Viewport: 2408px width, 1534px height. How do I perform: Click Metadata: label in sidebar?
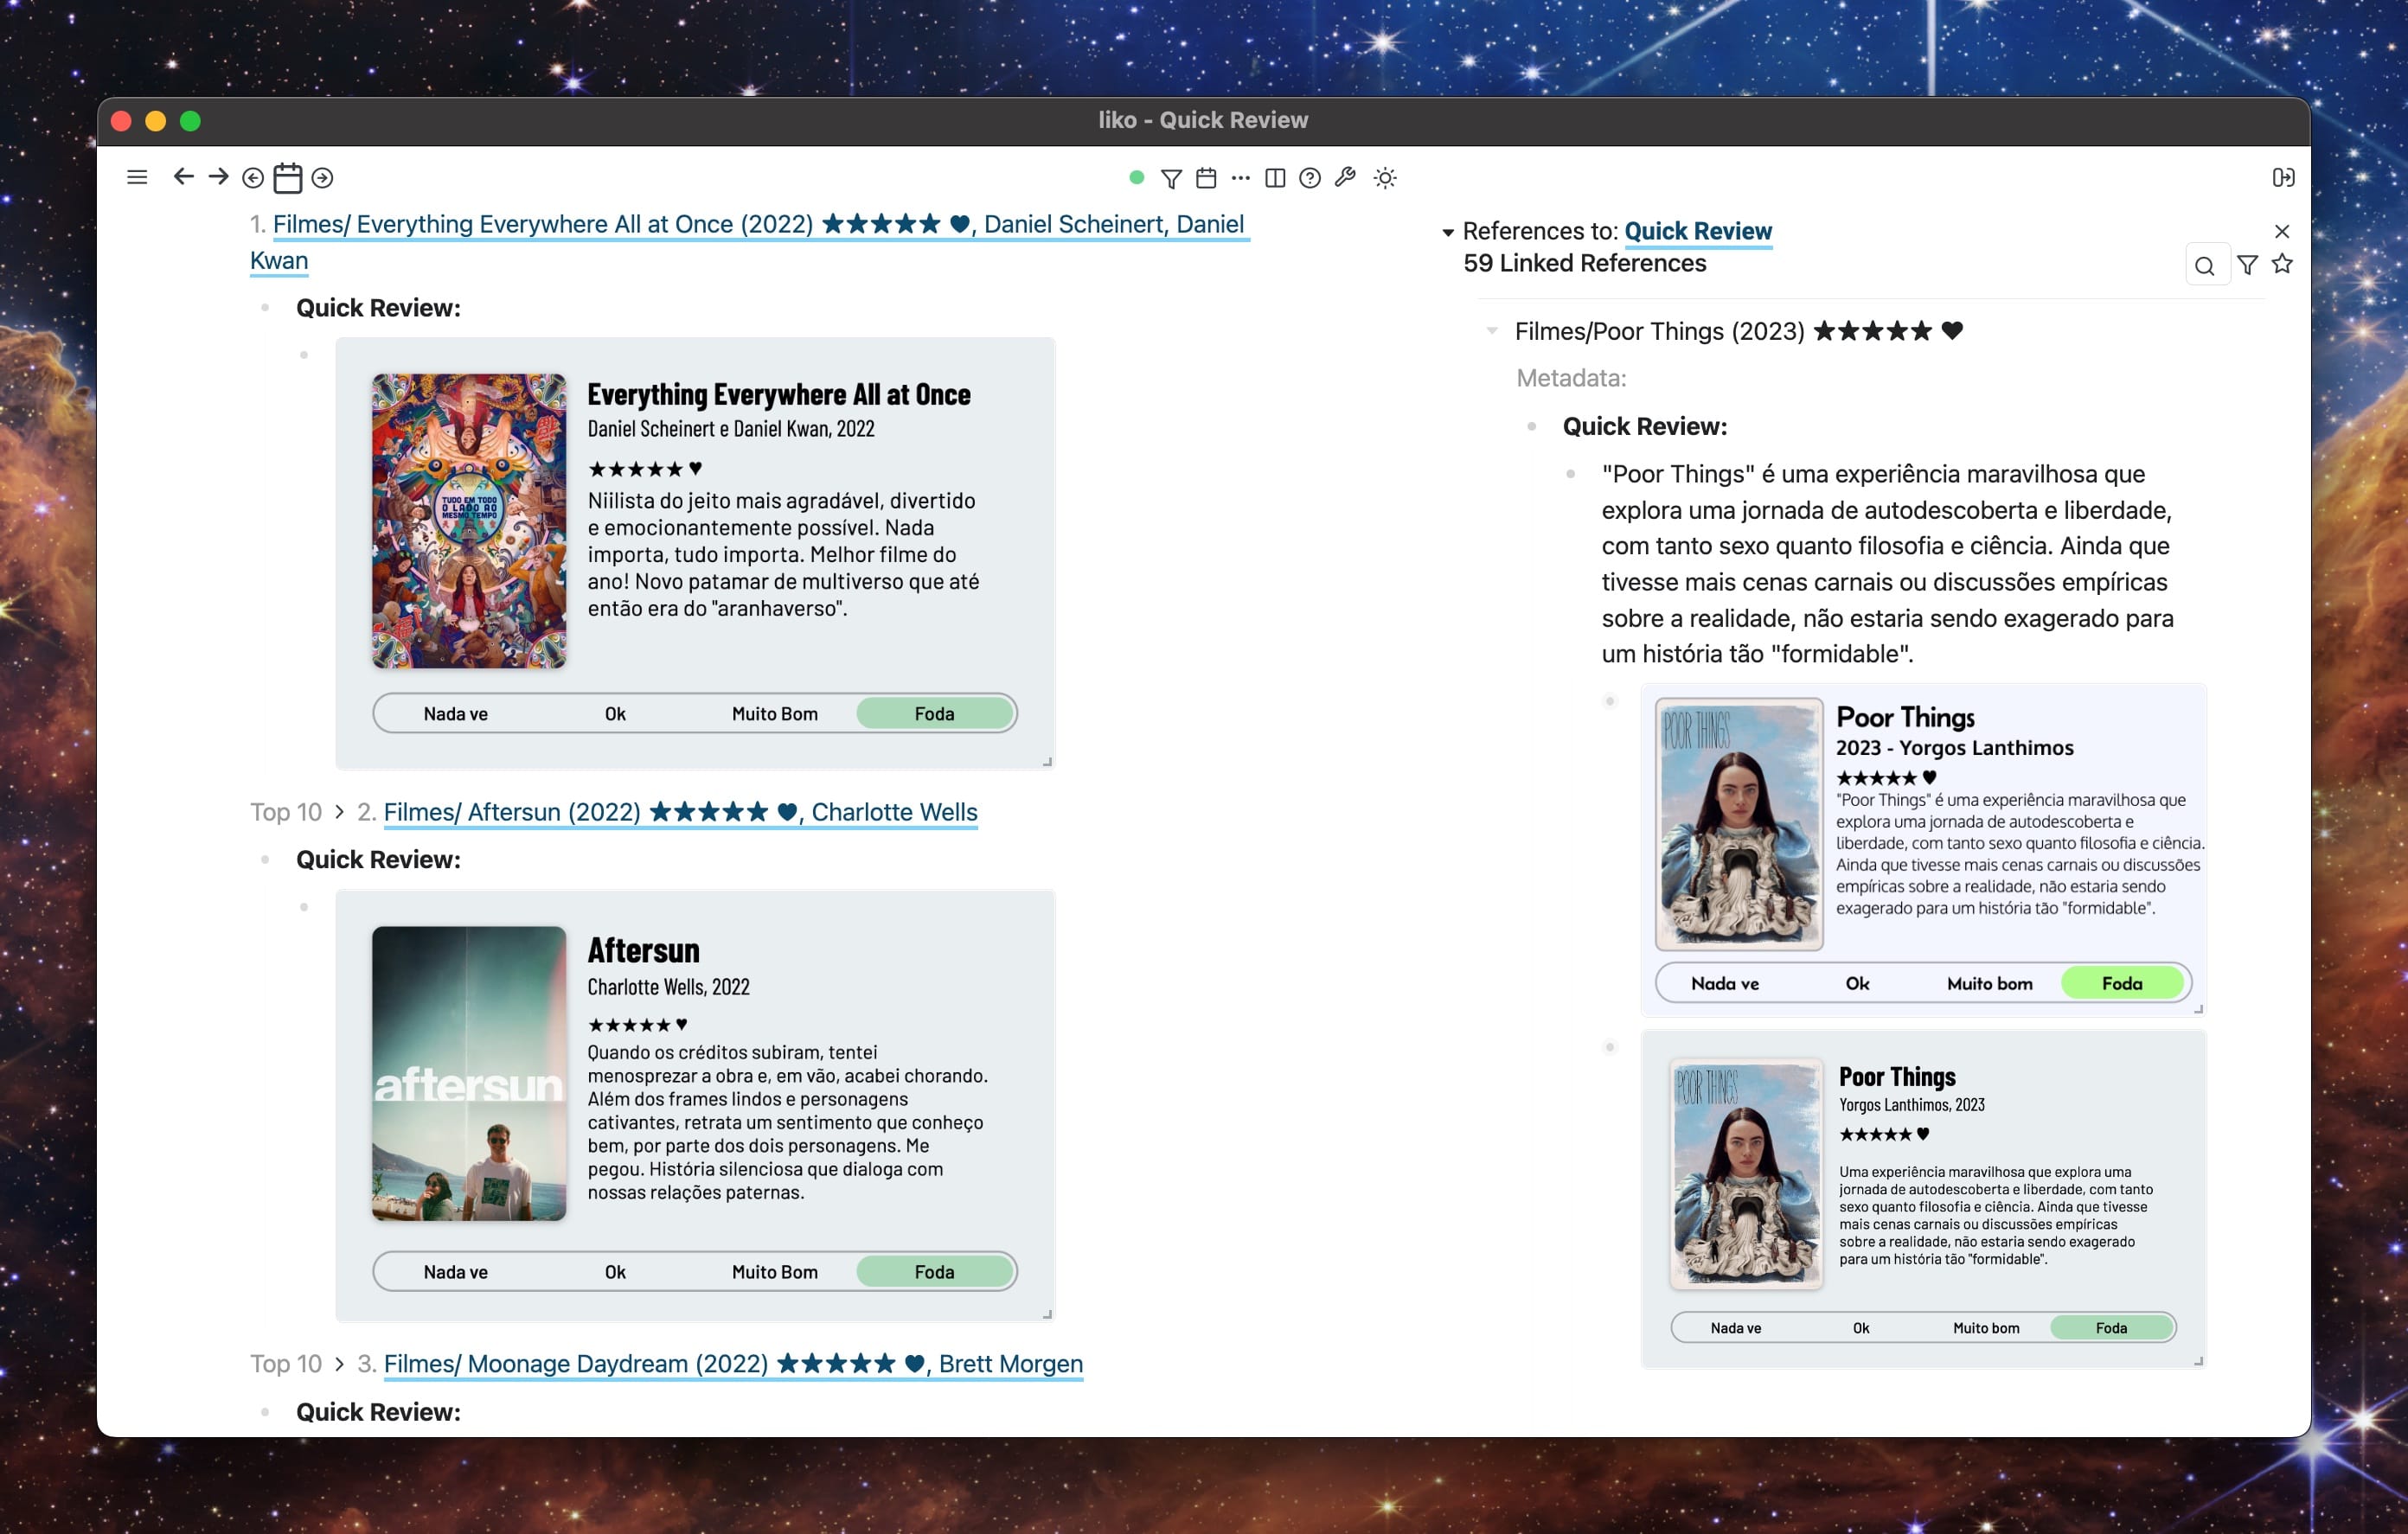pyautogui.click(x=1571, y=378)
